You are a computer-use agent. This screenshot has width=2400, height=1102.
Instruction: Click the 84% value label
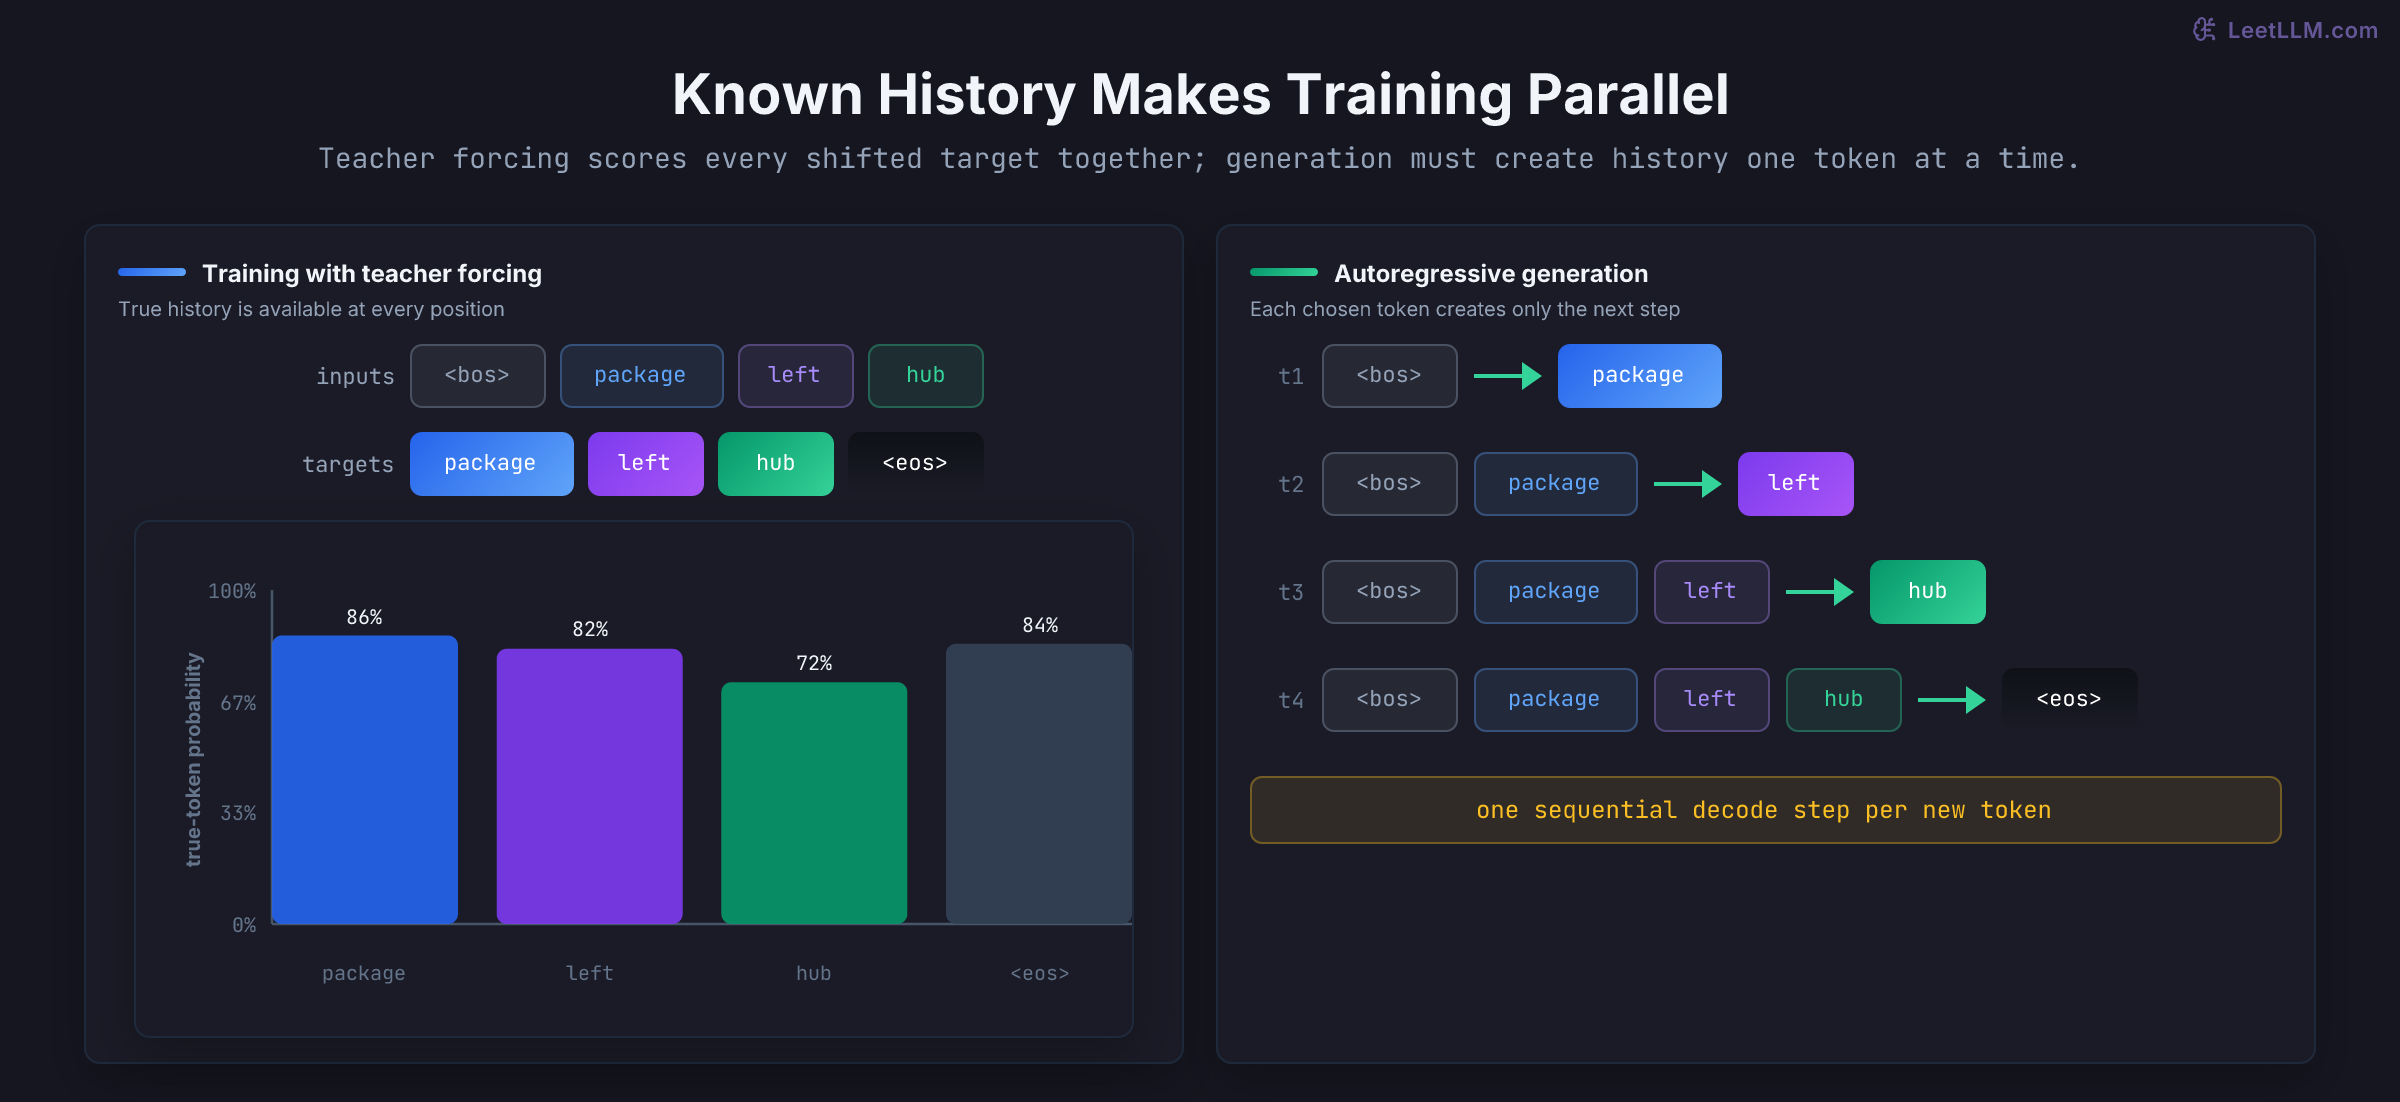click(1040, 625)
